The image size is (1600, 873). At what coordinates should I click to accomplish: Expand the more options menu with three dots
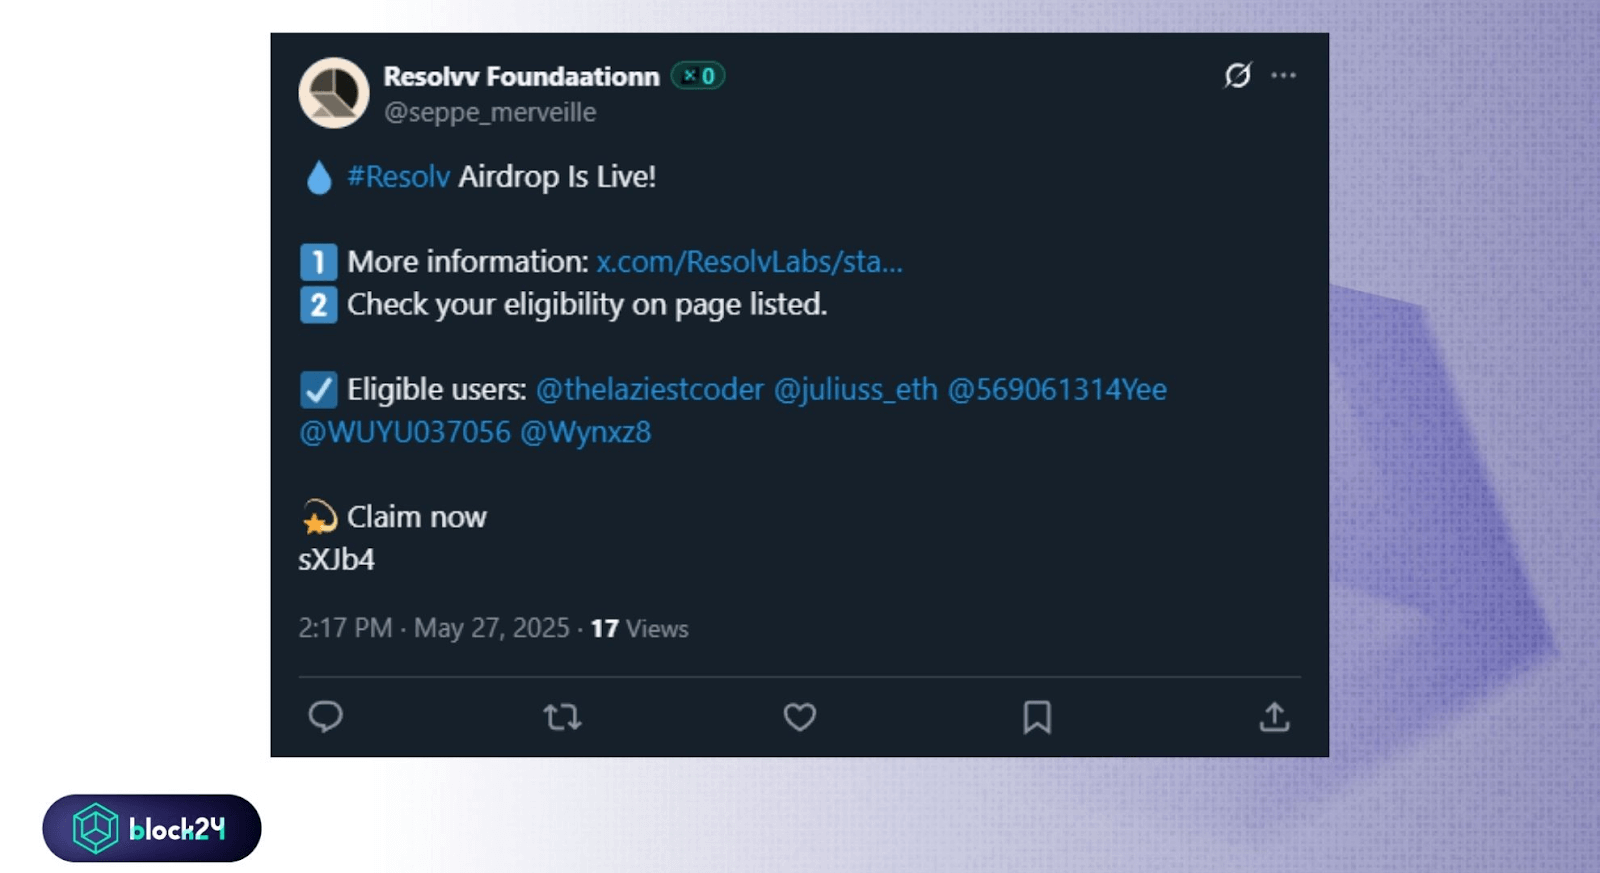(1283, 75)
